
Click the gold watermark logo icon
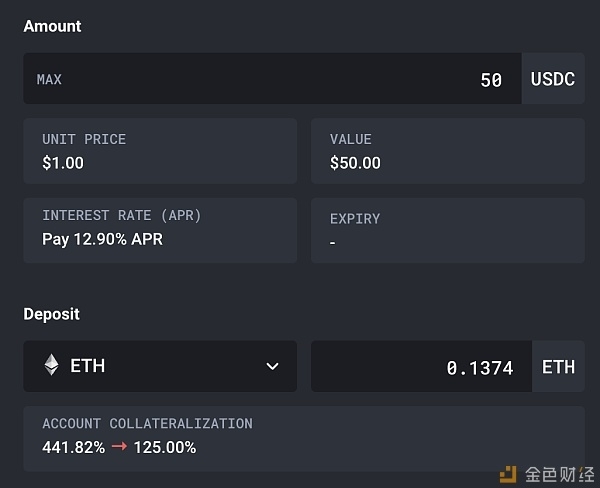tap(508, 474)
